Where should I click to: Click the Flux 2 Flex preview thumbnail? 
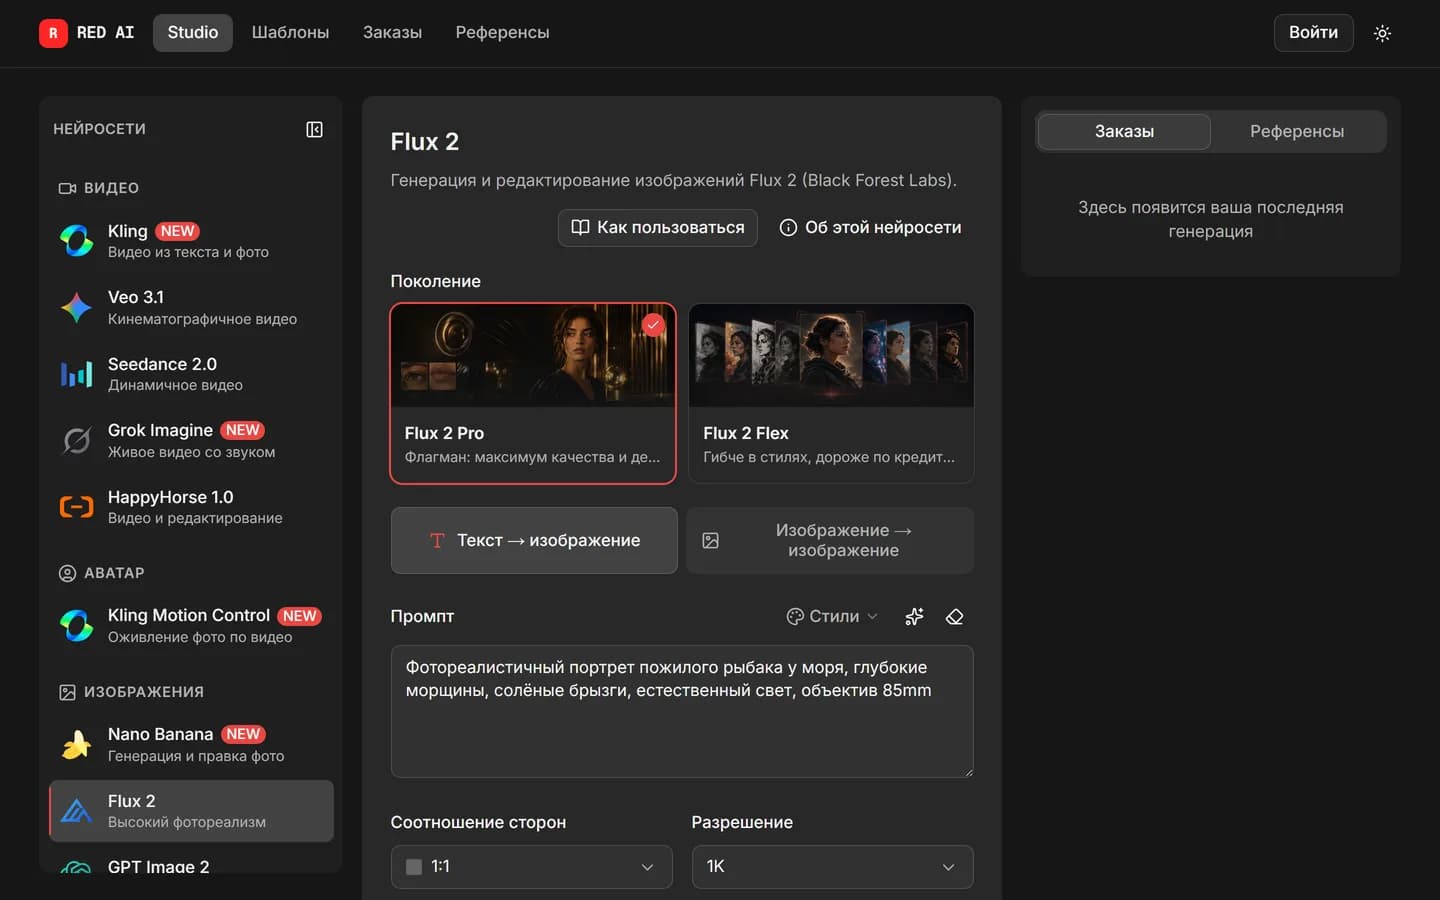(x=831, y=355)
